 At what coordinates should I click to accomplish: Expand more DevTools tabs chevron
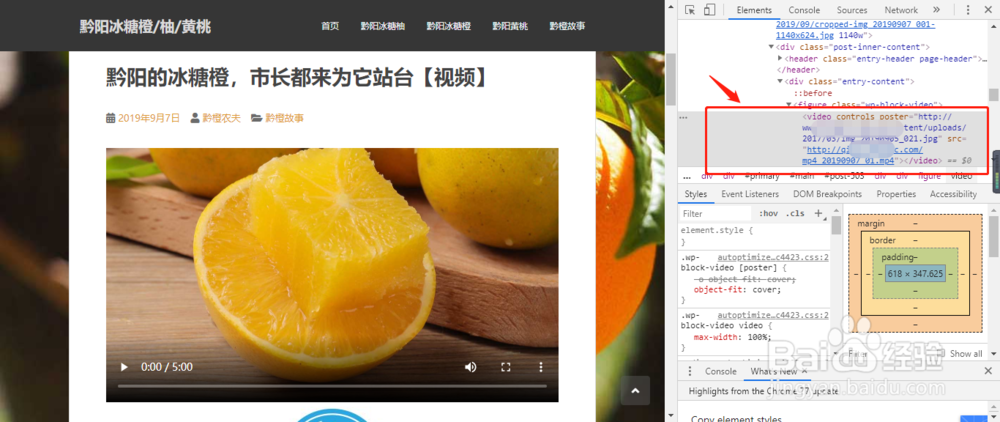pyautogui.click(x=936, y=10)
